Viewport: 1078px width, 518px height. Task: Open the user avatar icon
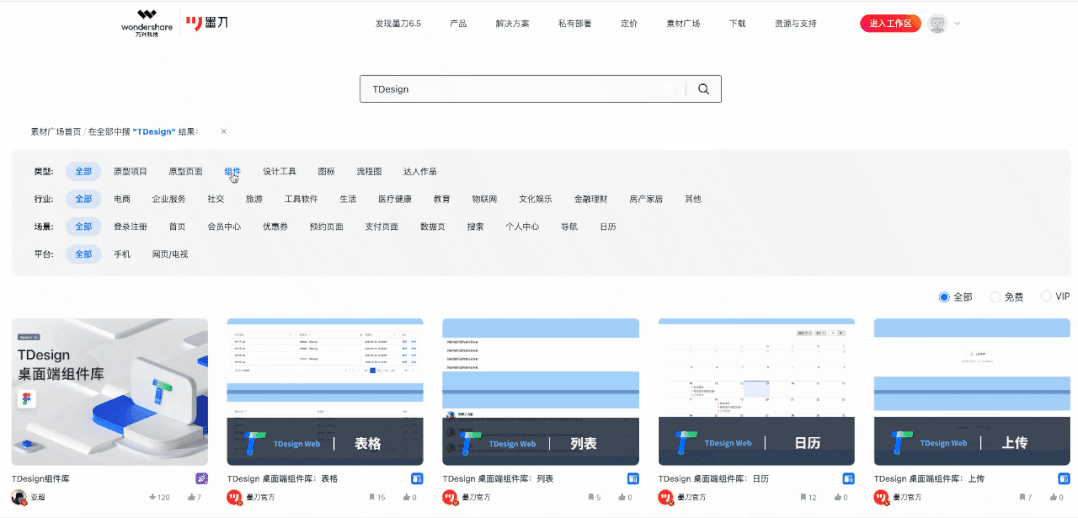(x=936, y=23)
